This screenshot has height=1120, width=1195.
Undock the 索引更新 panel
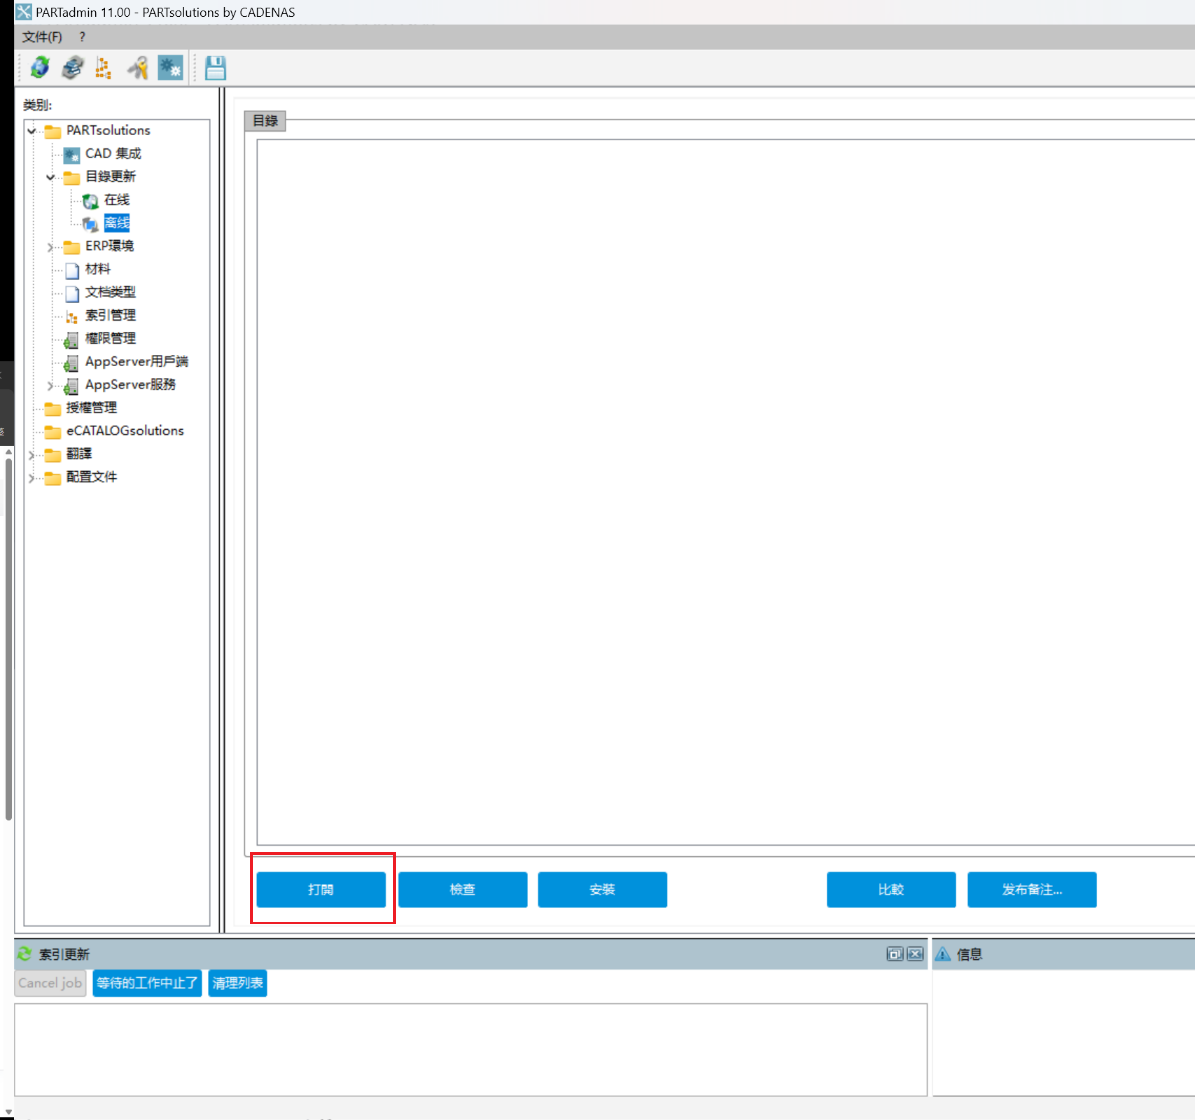pos(895,954)
